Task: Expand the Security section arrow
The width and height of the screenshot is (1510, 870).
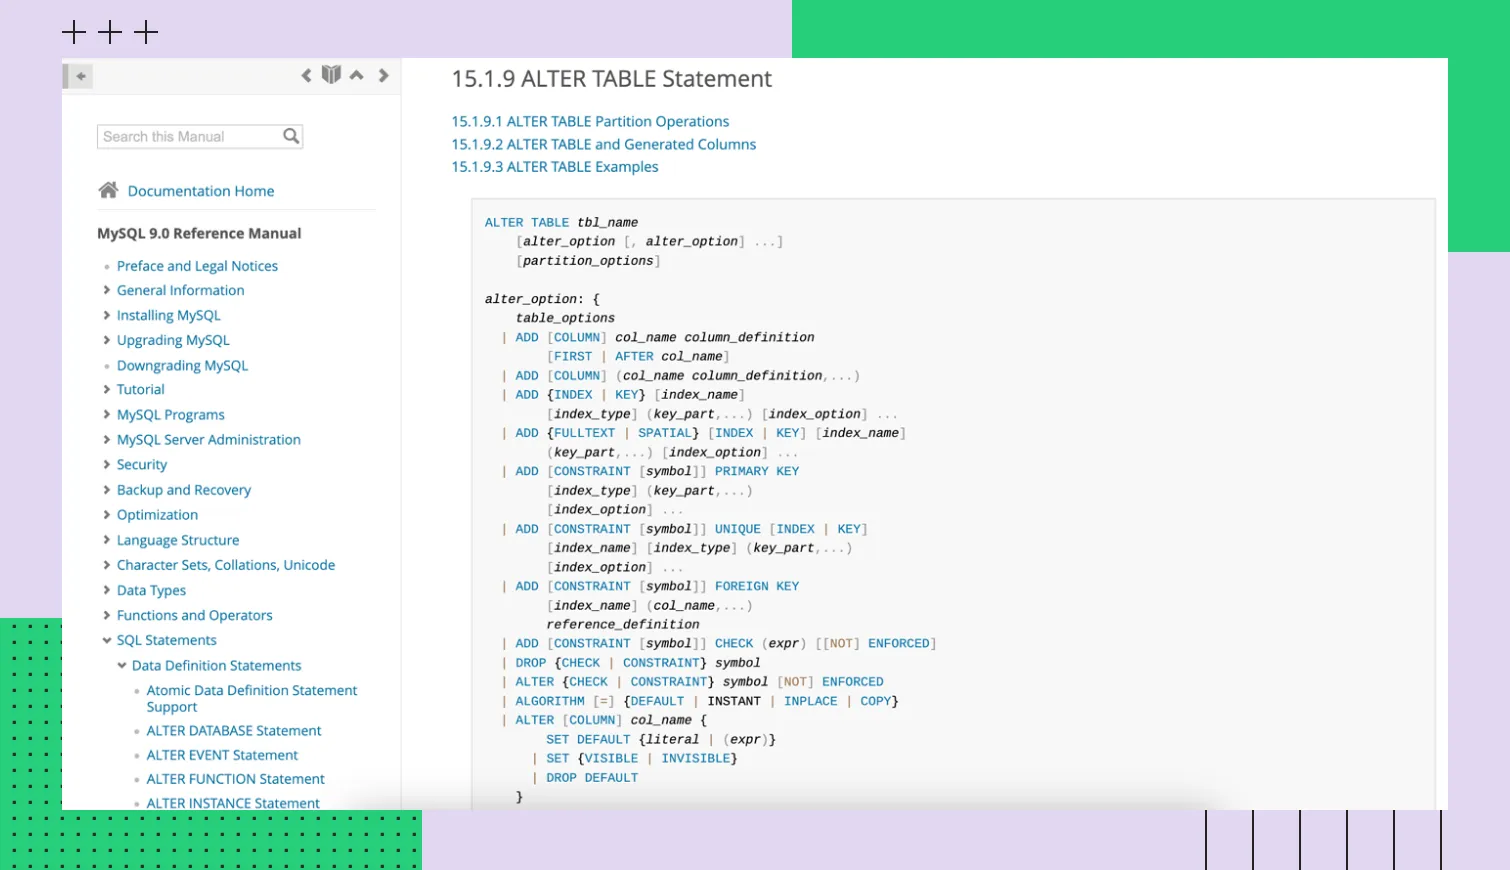Action: click(x=106, y=464)
